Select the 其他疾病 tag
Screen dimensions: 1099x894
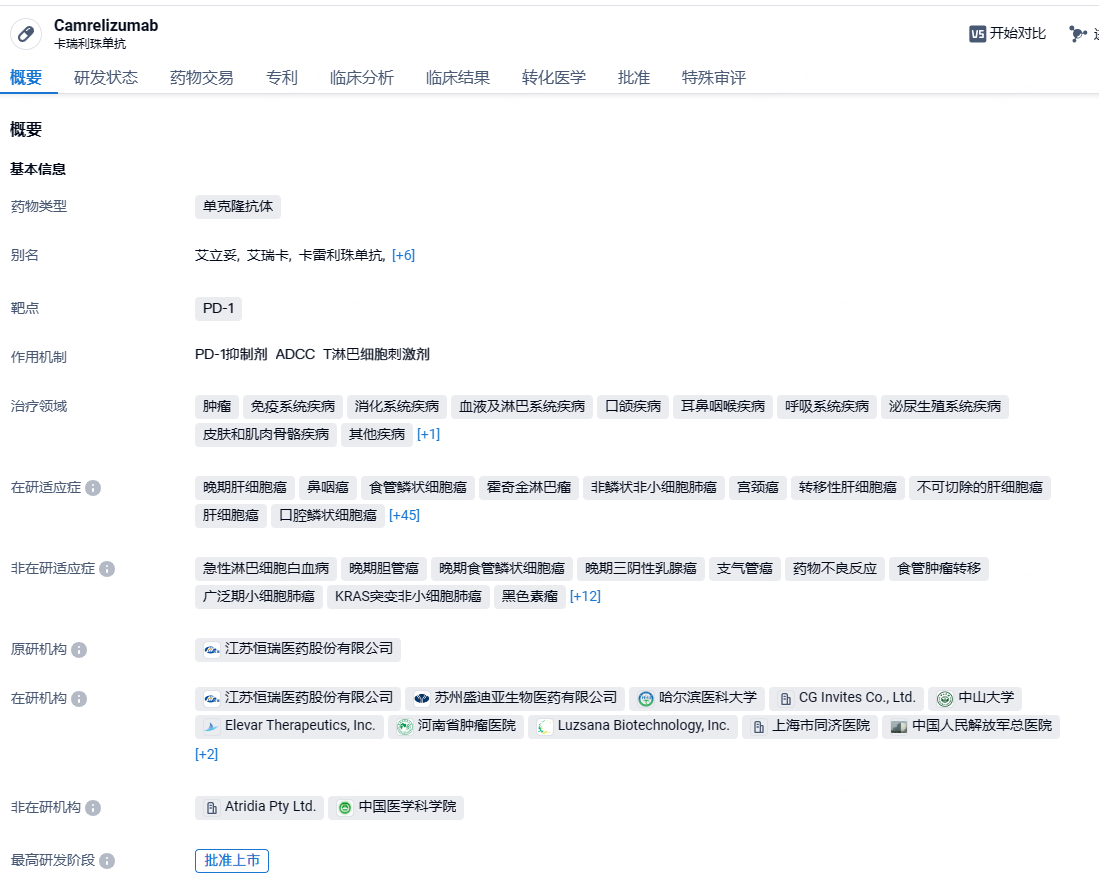[x=377, y=435]
